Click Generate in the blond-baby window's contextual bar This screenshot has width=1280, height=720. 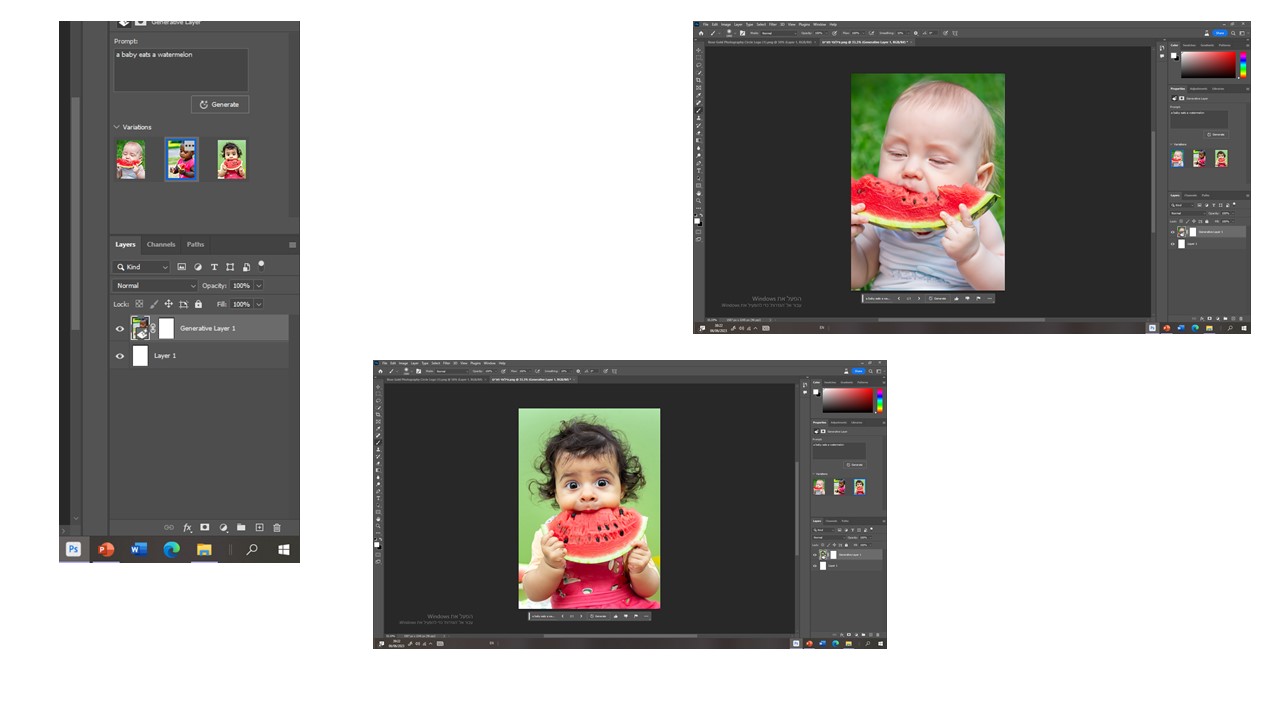click(x=938, y=298)
